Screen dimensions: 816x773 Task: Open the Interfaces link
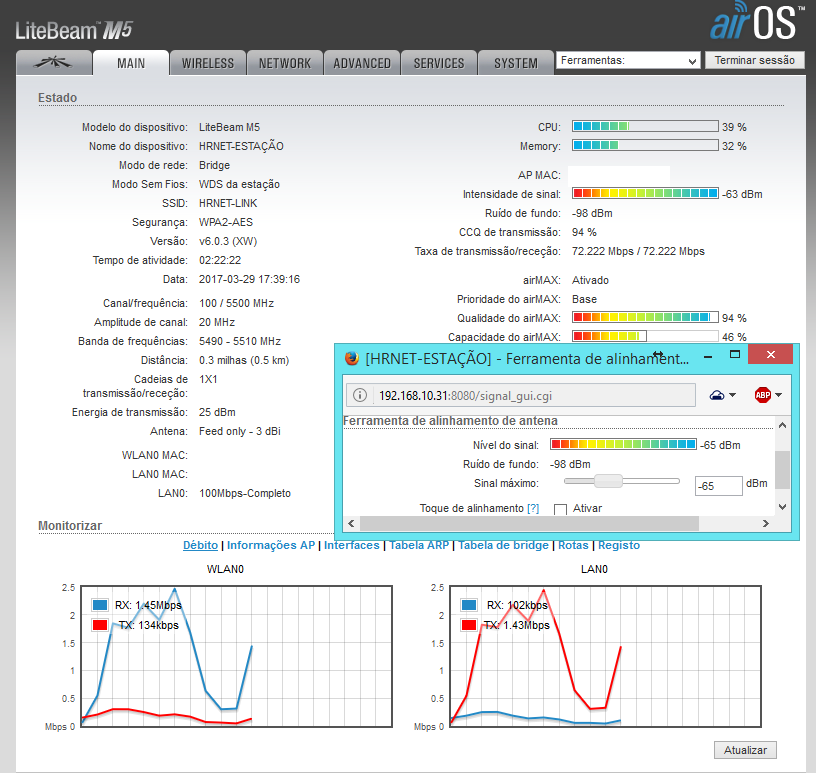click(352, 545)
